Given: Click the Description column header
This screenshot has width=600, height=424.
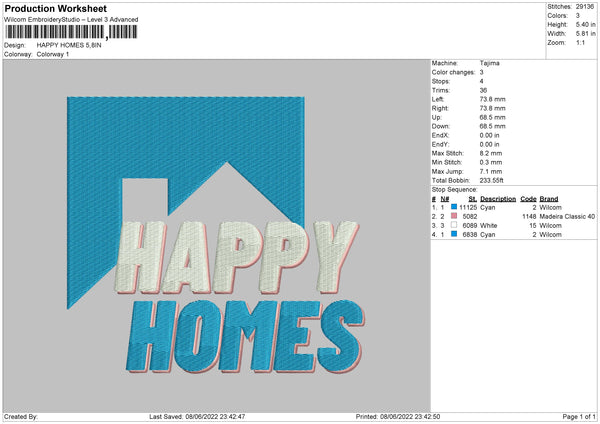Looking at the screenshot, I should (498, 199).
